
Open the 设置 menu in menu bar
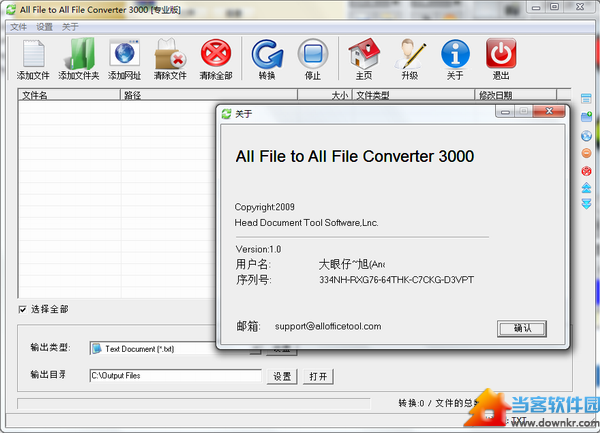pos(44,27)
